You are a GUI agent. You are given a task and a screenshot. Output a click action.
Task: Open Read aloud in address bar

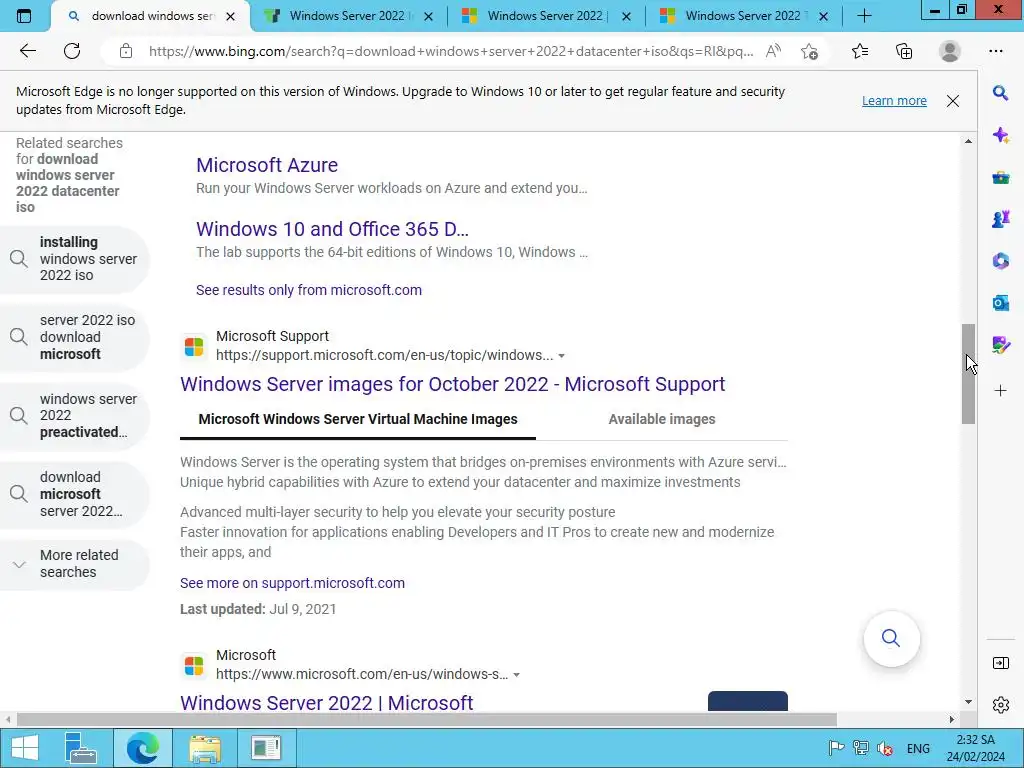tap(773, 51)
